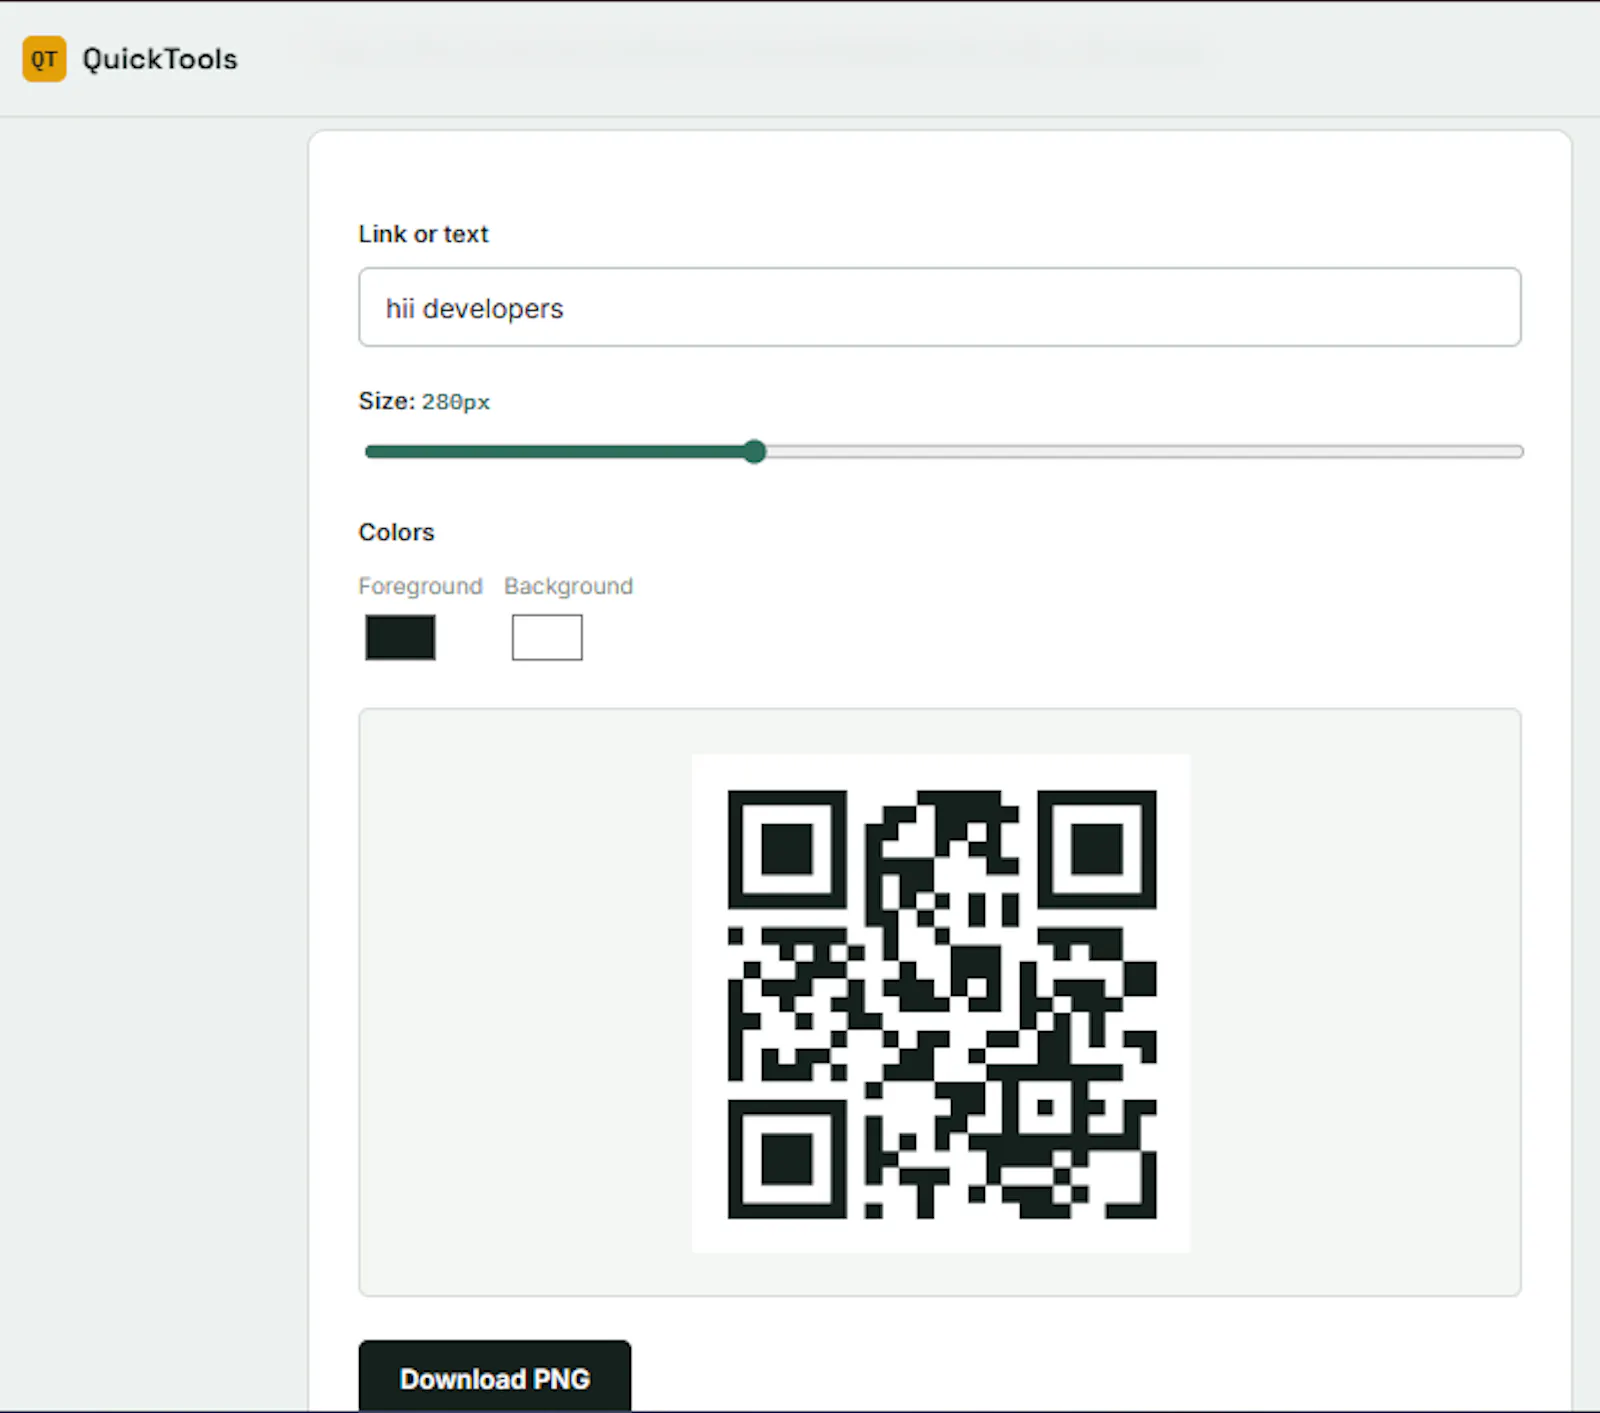Open the Background color swatch
1600x1413 pixels.
tap(547, 637)
